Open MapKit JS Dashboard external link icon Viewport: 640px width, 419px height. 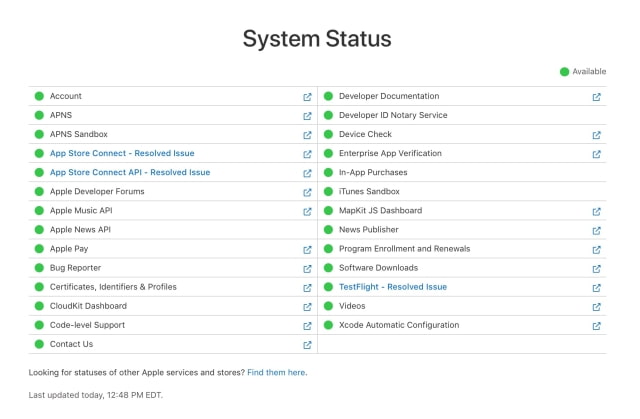click(x=596, y=211)
